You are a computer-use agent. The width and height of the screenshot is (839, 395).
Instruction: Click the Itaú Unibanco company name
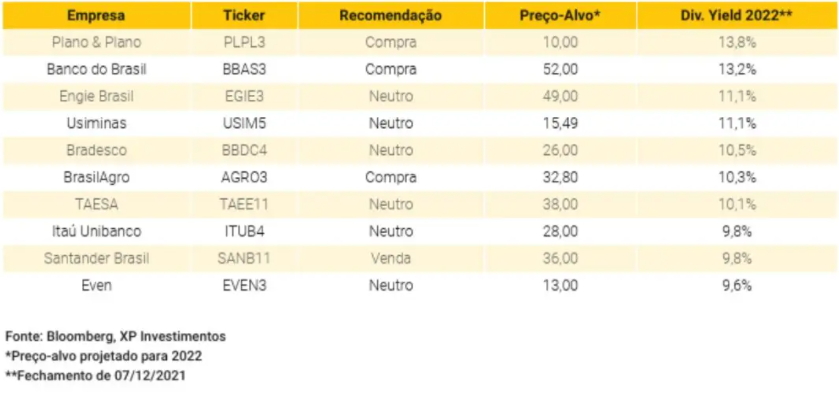96,231
